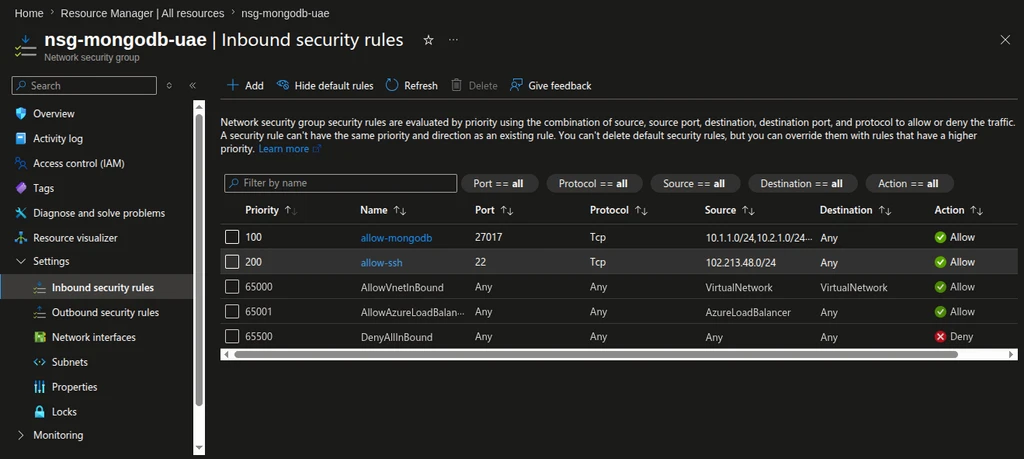Screen dimensions: 1024x459
Task: Open the ellipsis more options in header
Action: tap(453, 40)
